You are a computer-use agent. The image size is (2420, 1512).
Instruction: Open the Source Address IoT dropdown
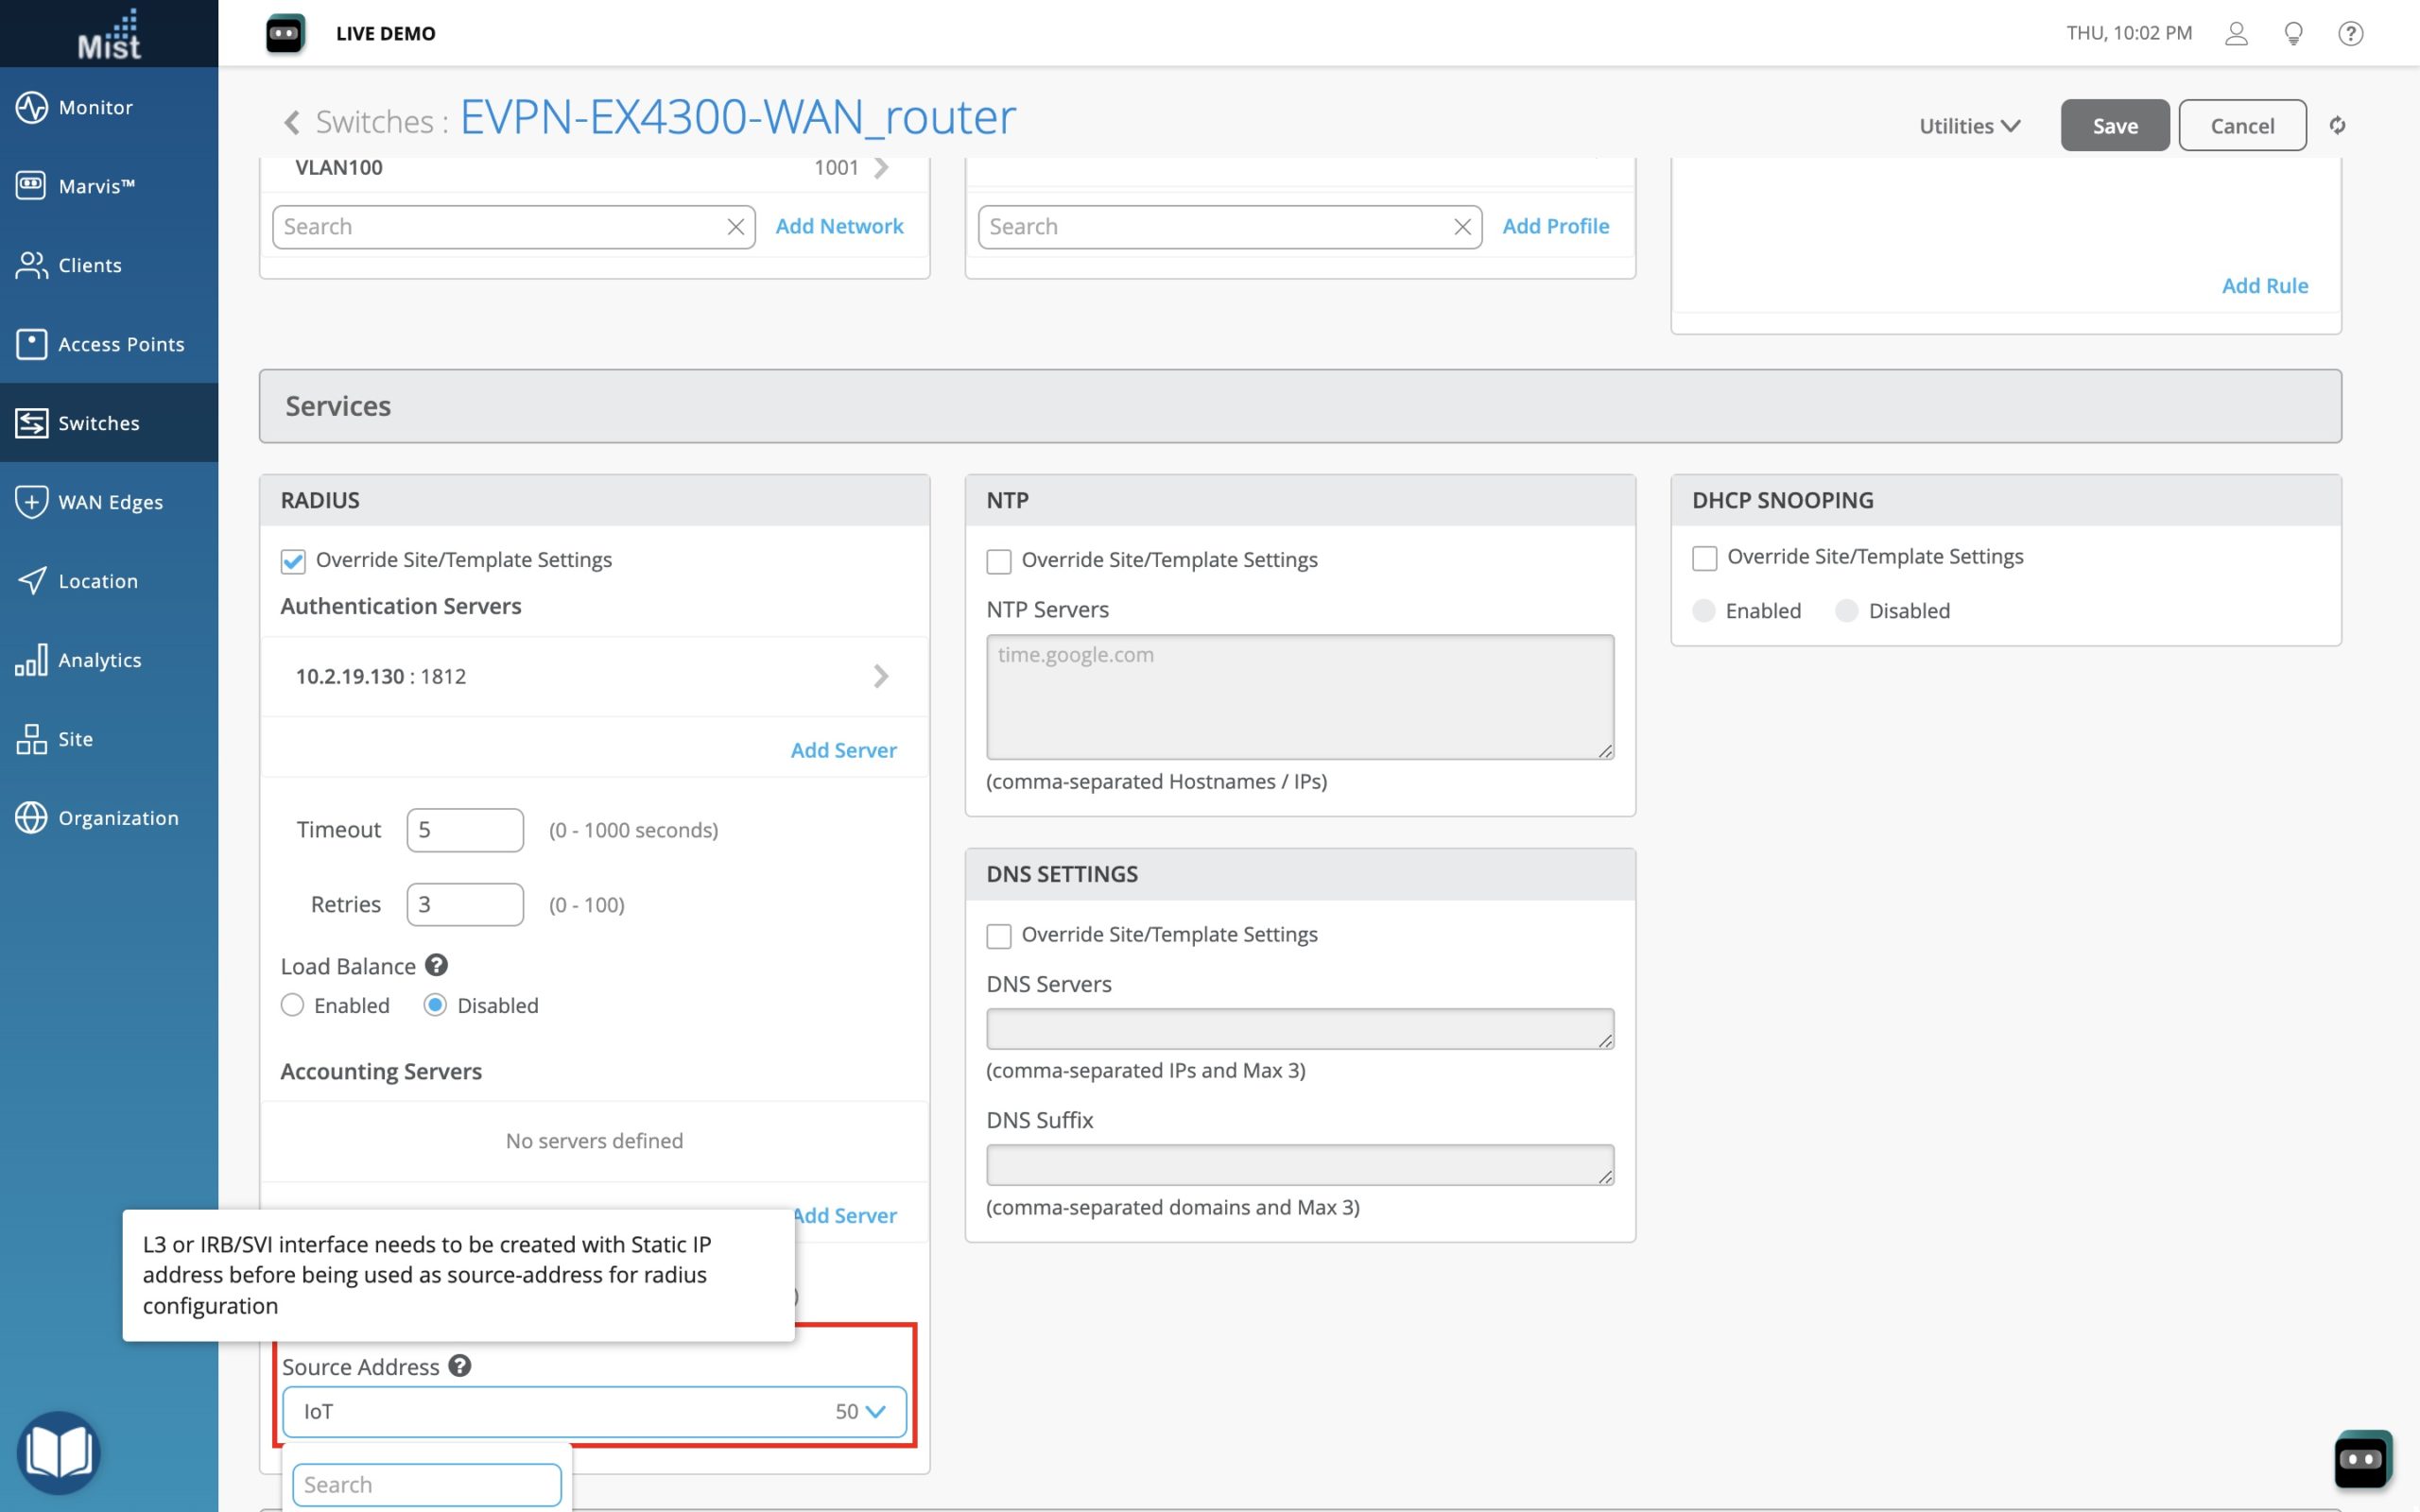tap(594, 1411)
